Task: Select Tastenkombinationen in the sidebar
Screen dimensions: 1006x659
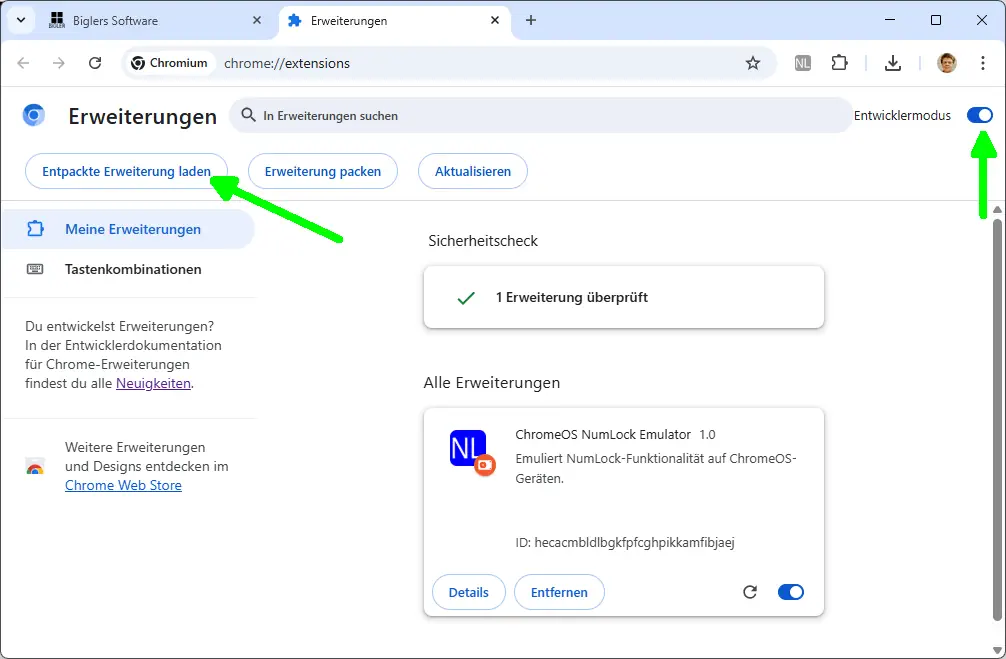Action: coord(132,269)
